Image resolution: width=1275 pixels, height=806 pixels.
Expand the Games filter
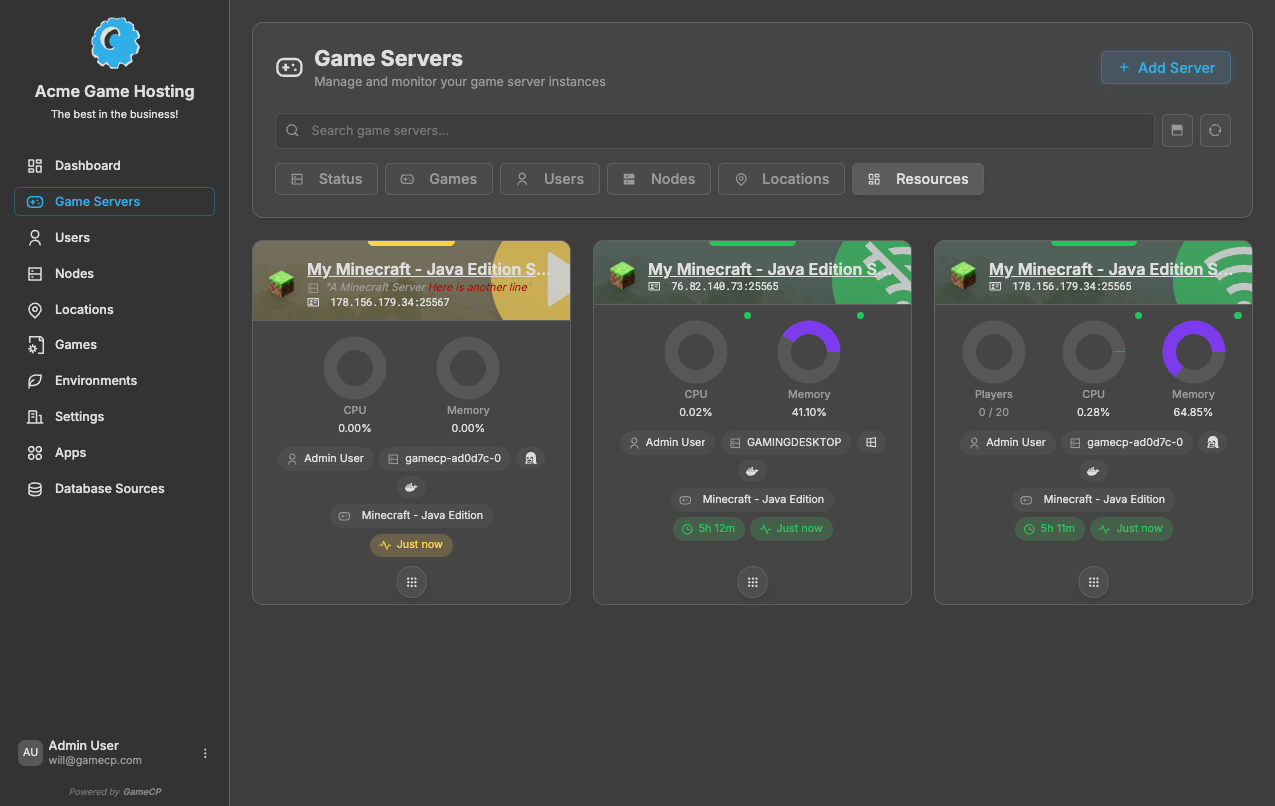click(x=438, y=178)
